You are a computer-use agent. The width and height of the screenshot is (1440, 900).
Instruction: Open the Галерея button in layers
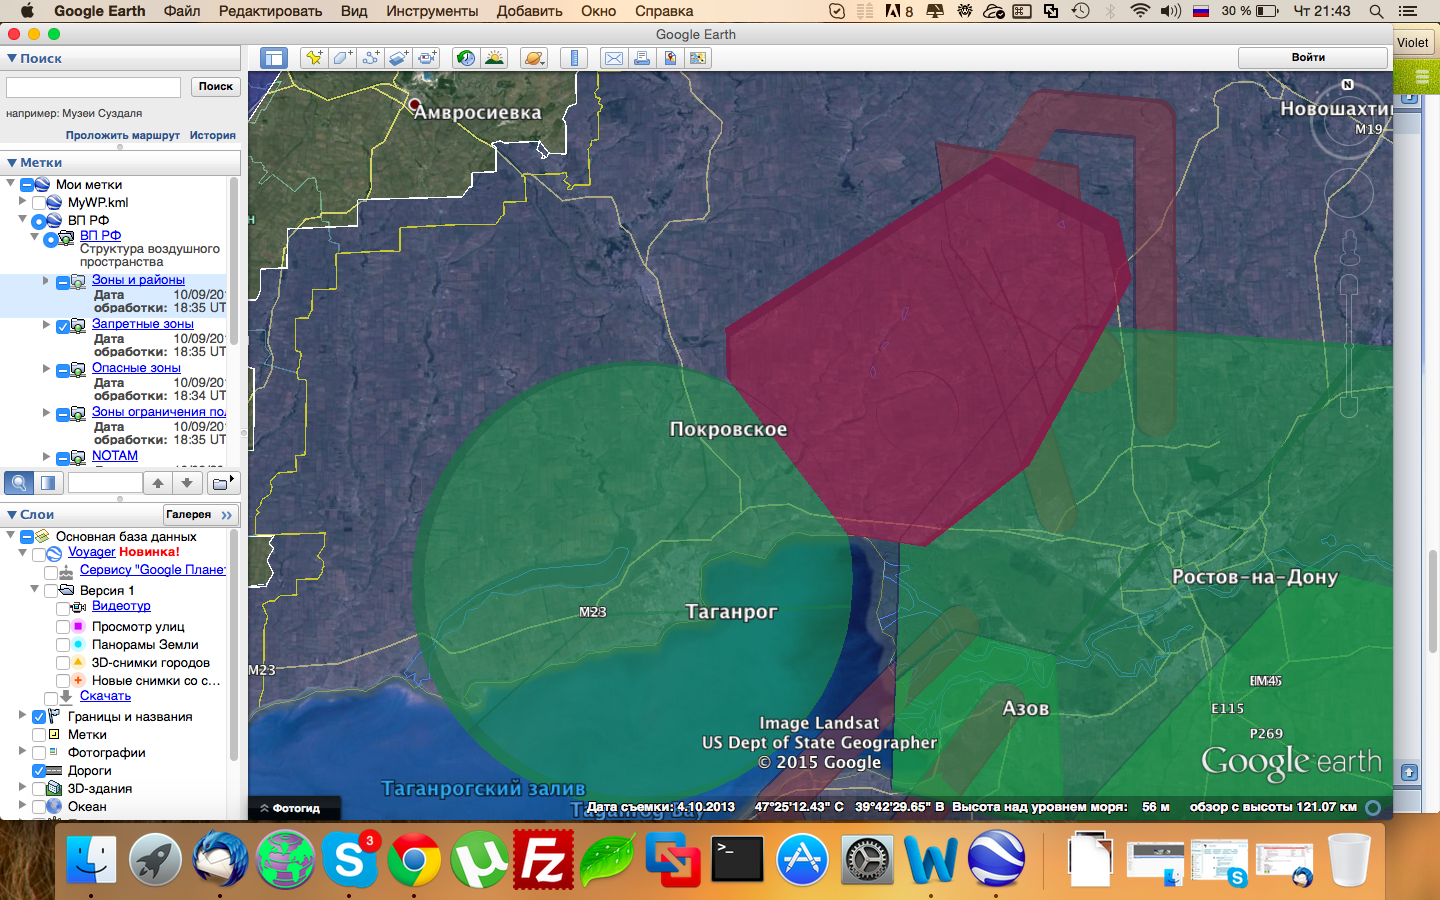pos(200,515)
